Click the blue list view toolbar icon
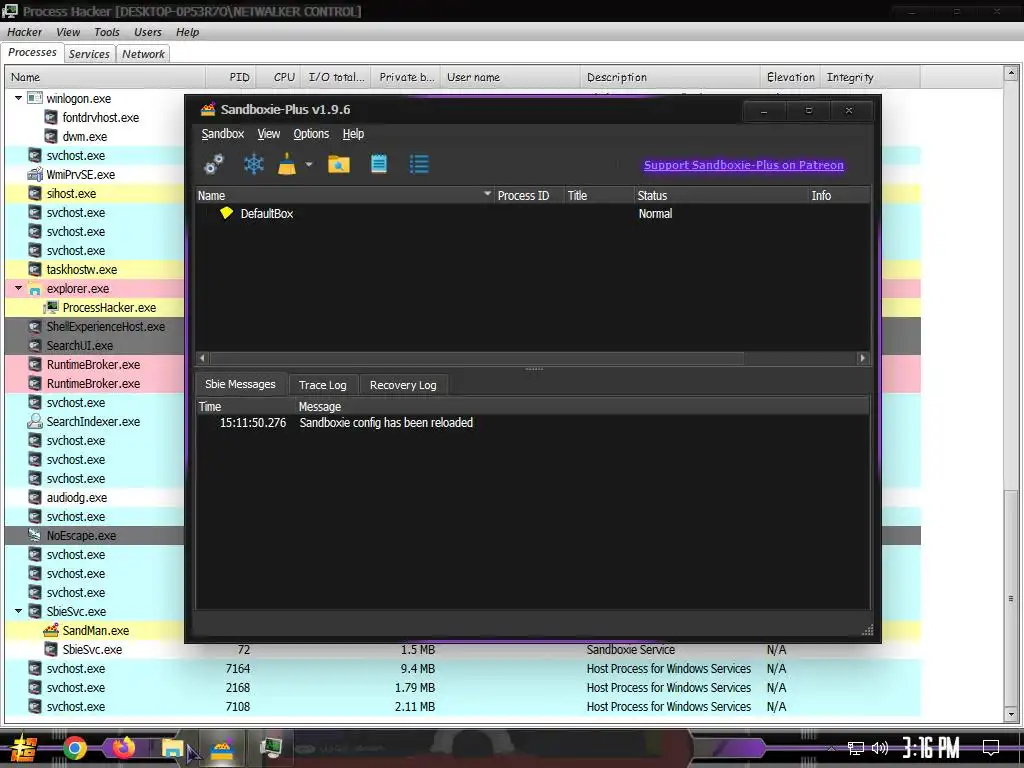This screenshot has height=768, width=1024. click(419, 164)
